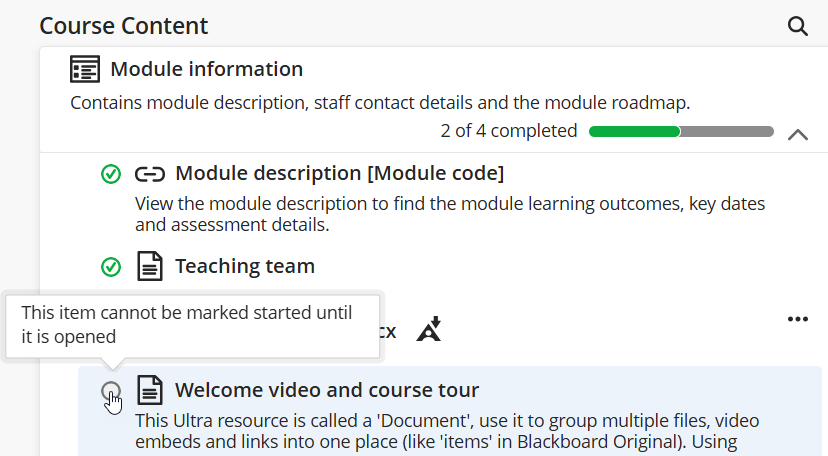Open the three-dot more options menu
828x456 pixels.
(797, 319)
